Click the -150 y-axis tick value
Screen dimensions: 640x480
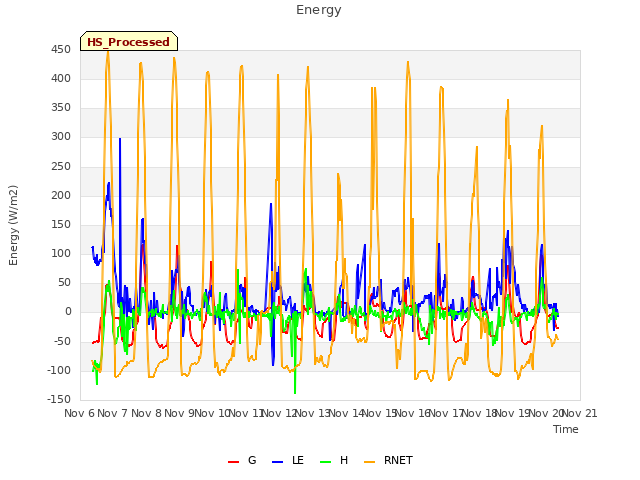(x=60, y=399)
